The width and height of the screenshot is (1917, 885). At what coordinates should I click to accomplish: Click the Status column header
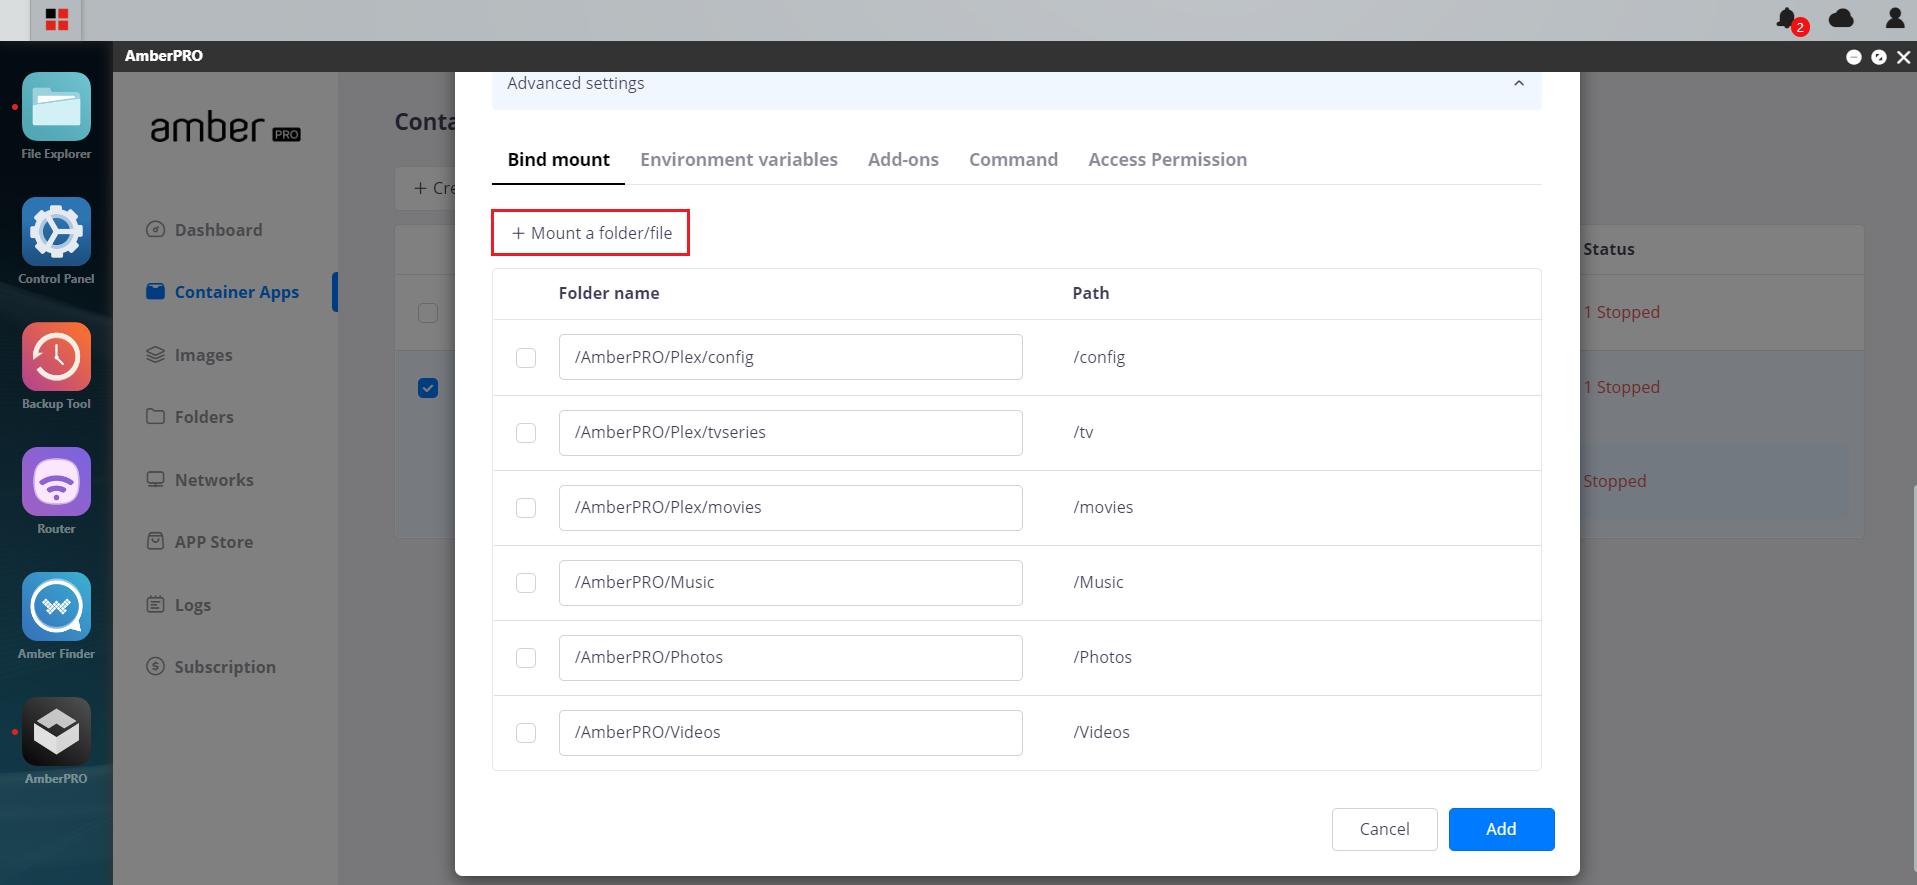(x=1609, y=249)
